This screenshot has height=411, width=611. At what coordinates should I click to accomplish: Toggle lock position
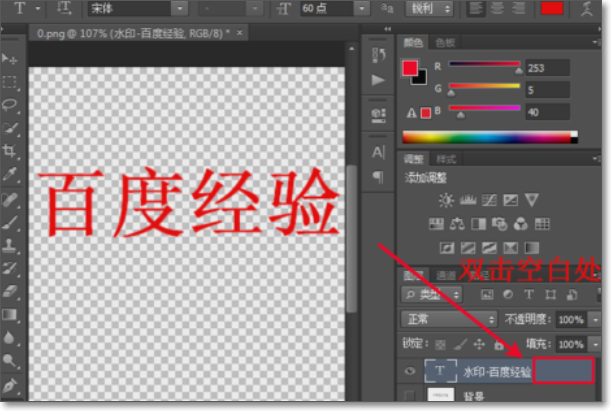479,344
